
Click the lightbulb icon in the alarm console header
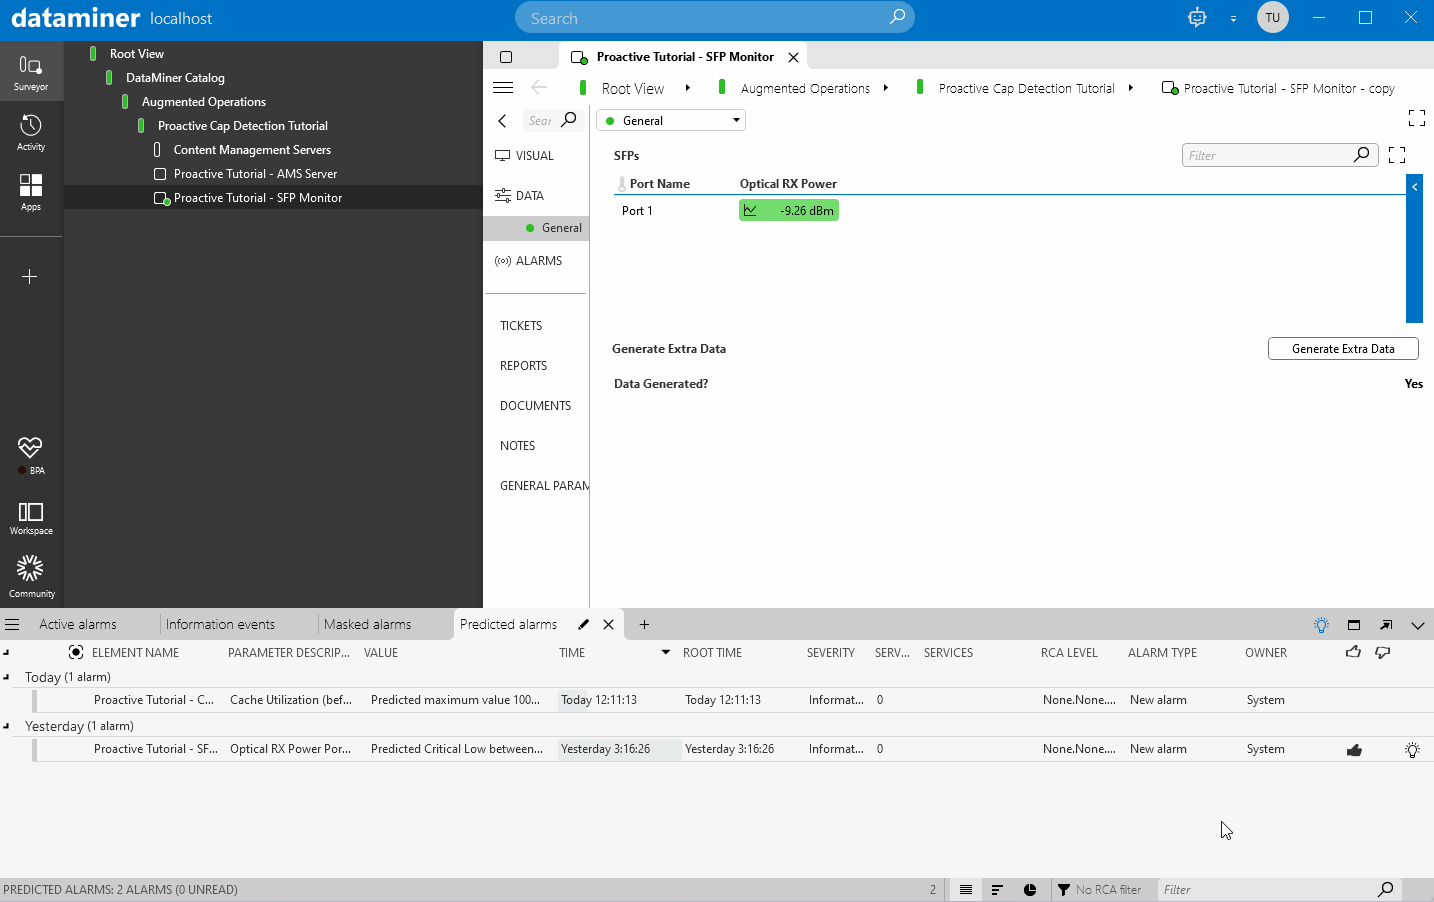coord(1321,625)
